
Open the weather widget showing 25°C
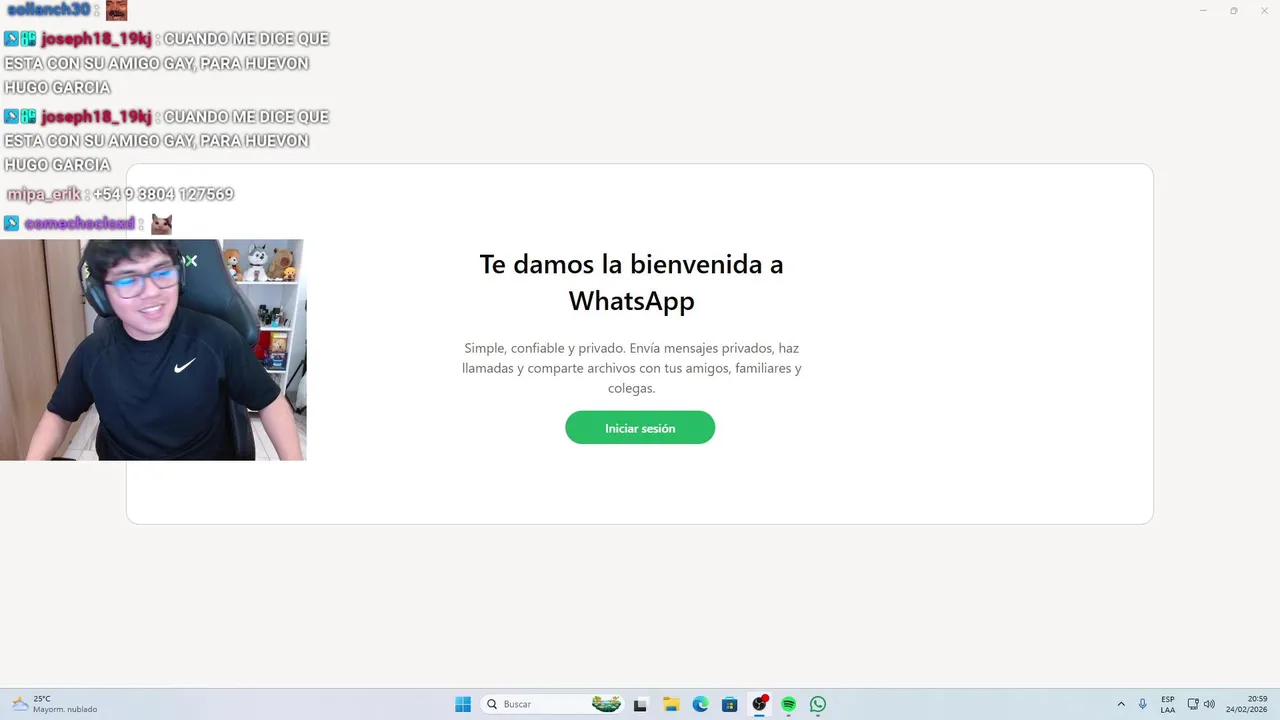pyautogui.click(x=55, y=704)
